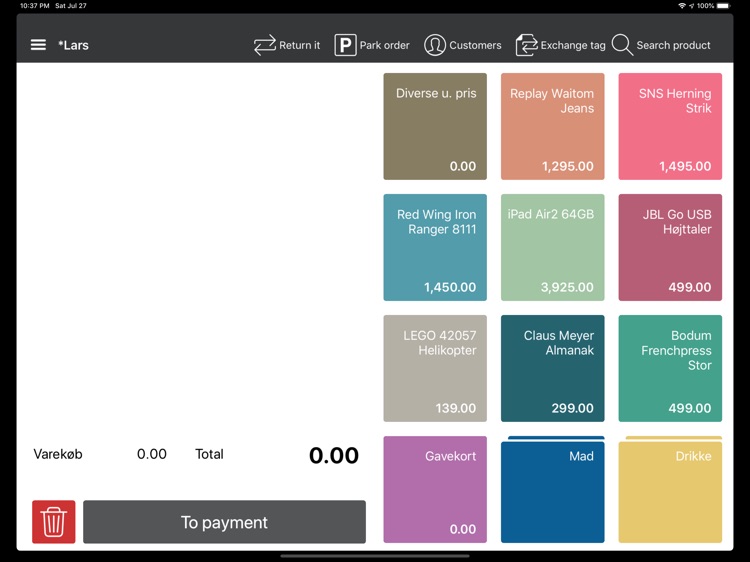Image resolution: width=750 pixels, height=562 pixels.
Task: Expand the Drikke product folder
Action: [670, 490]
